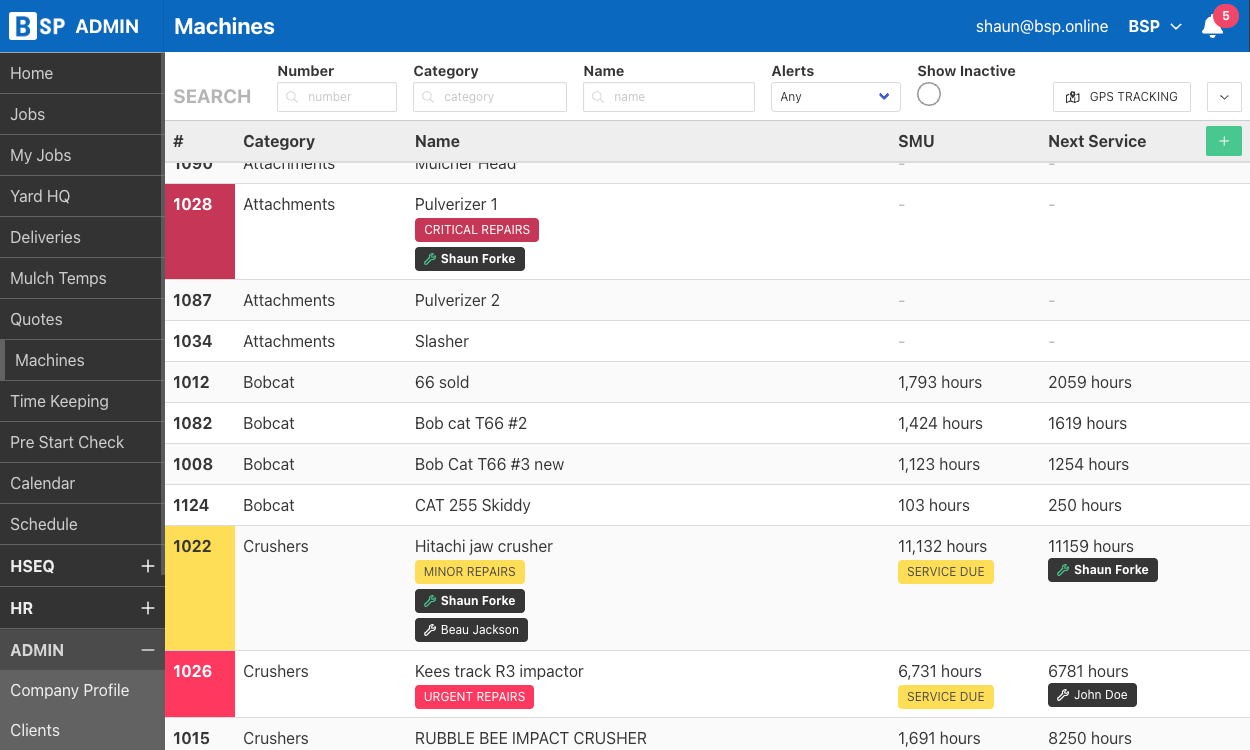1250x750 pixels.
Task: Add a new machine with the green plus
Action: pyautogui.click(x=1224, y=141)
